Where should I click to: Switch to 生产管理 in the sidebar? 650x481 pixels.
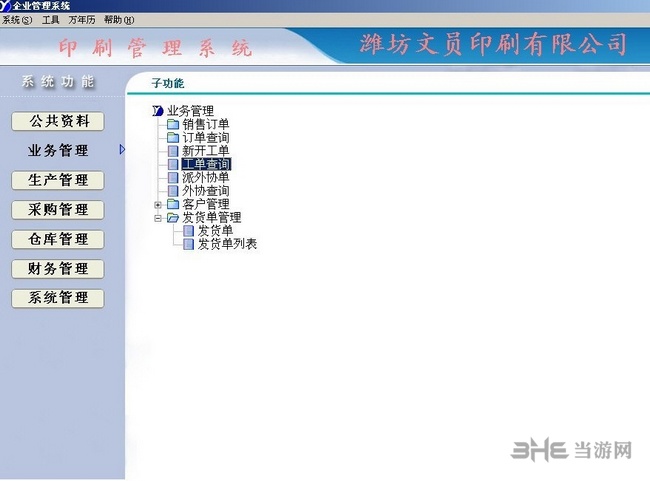tap(58, 180)
